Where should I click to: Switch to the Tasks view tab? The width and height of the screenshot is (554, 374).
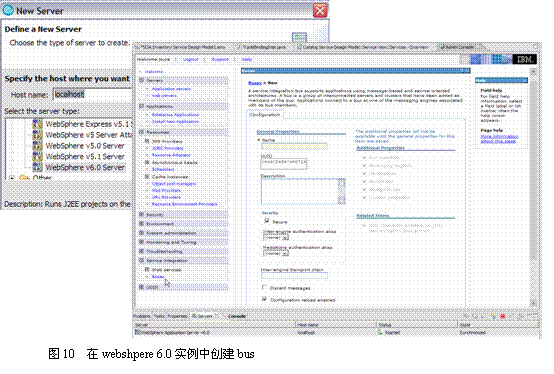[159, 316]
